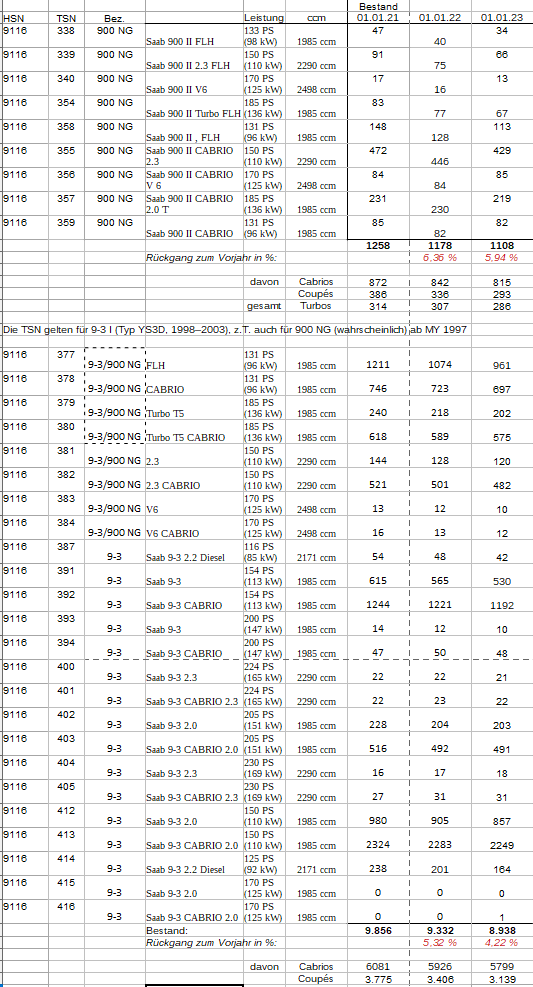The width and height of the screenshot is (533, 987).
Task: Select the 9.856 Bestand total cell
Action: tap(378, 930)
